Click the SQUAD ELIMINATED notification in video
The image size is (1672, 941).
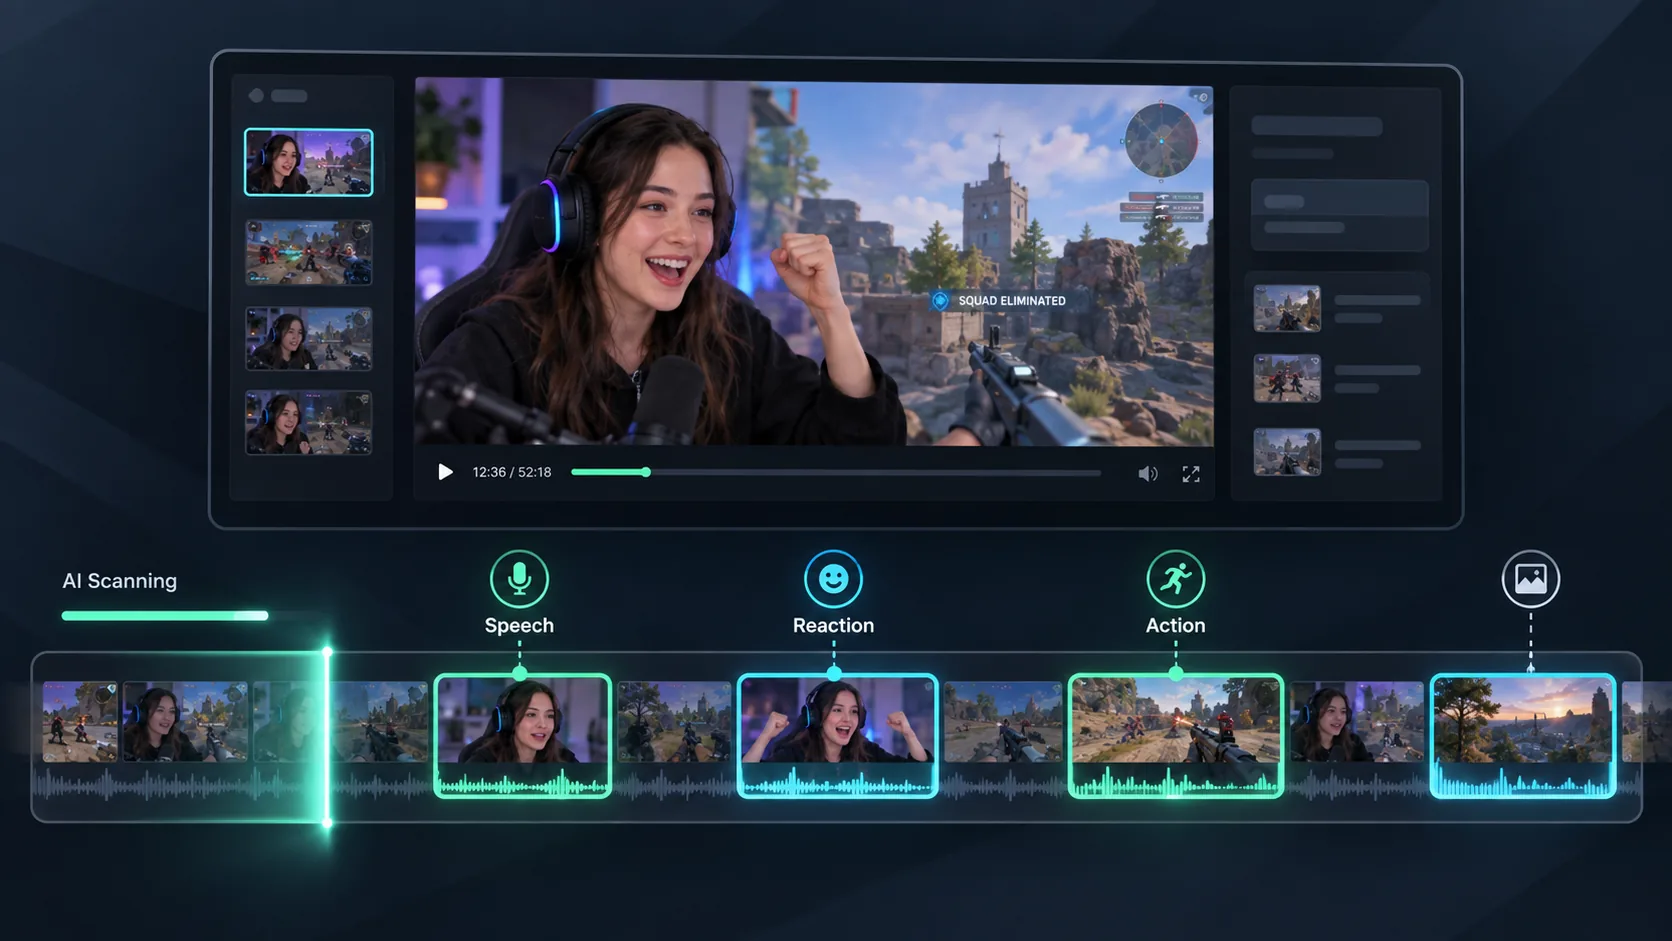[x=1000, y=301]
